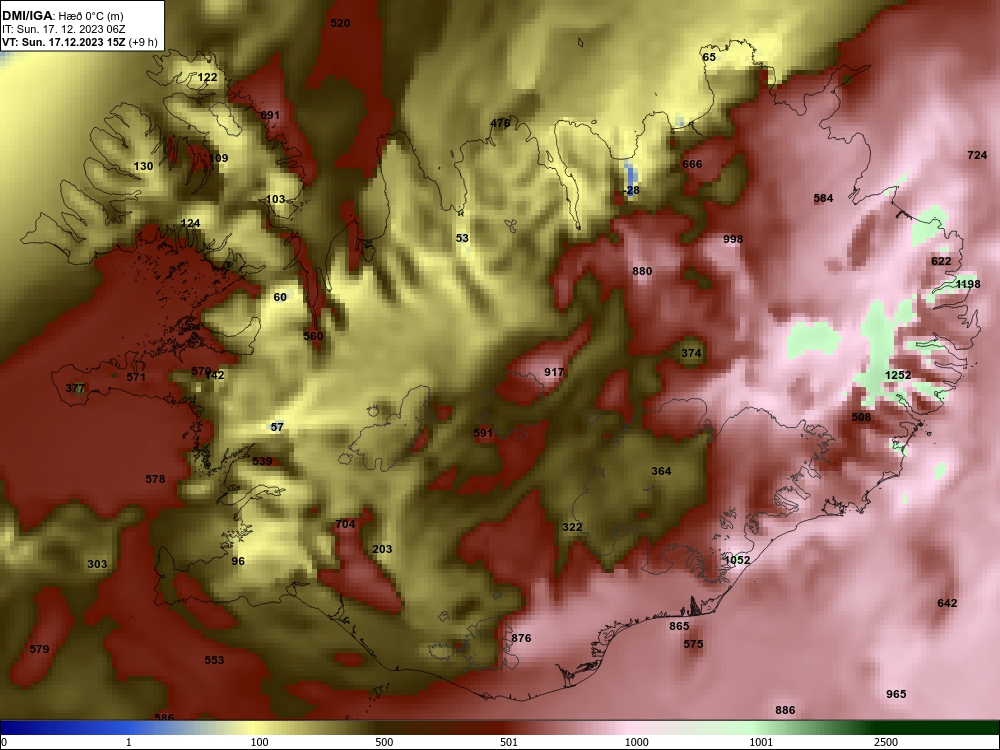1000x750 pixels.
Task: Click the 57 value label
Action: tap(277, 427)
